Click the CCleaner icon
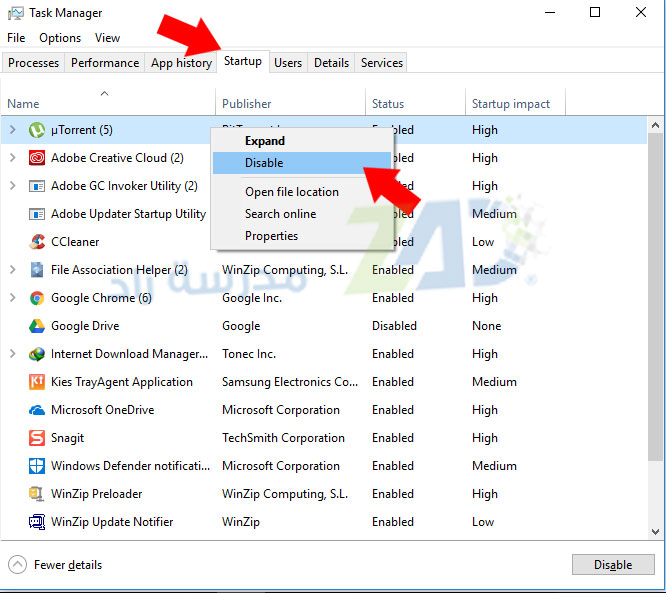666x593 pixels. tap(37, 242)
